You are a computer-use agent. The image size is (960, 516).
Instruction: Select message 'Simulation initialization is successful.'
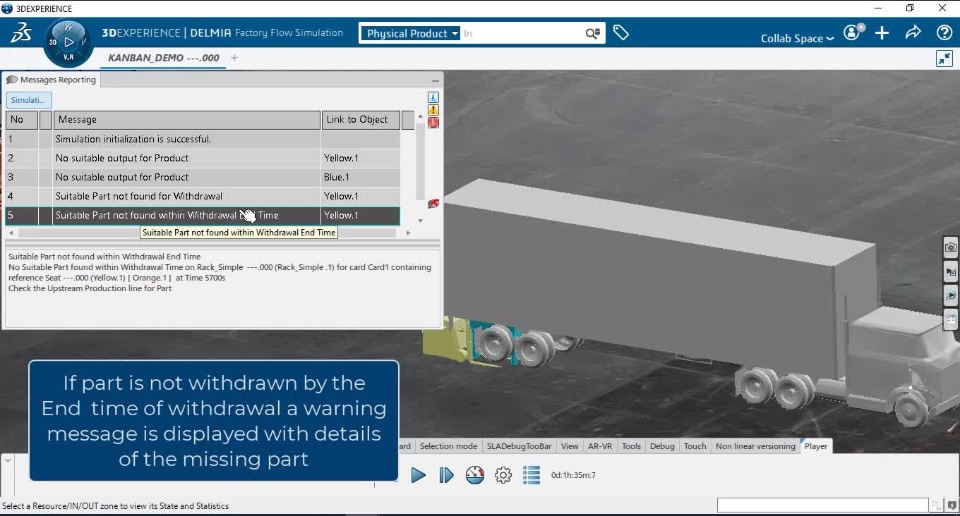[x=203, y=139]
